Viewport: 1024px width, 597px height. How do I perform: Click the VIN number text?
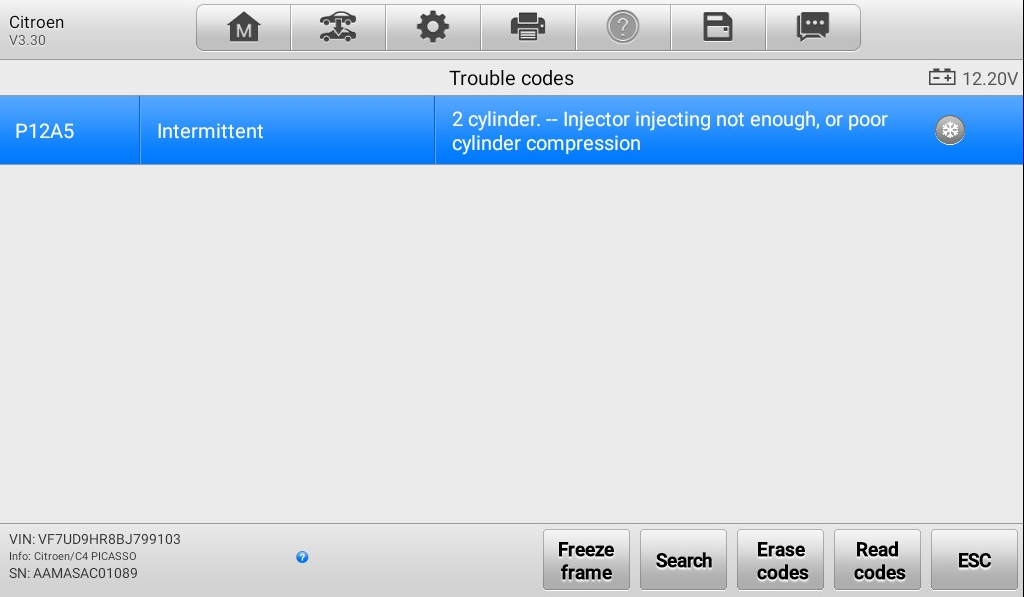95,540
